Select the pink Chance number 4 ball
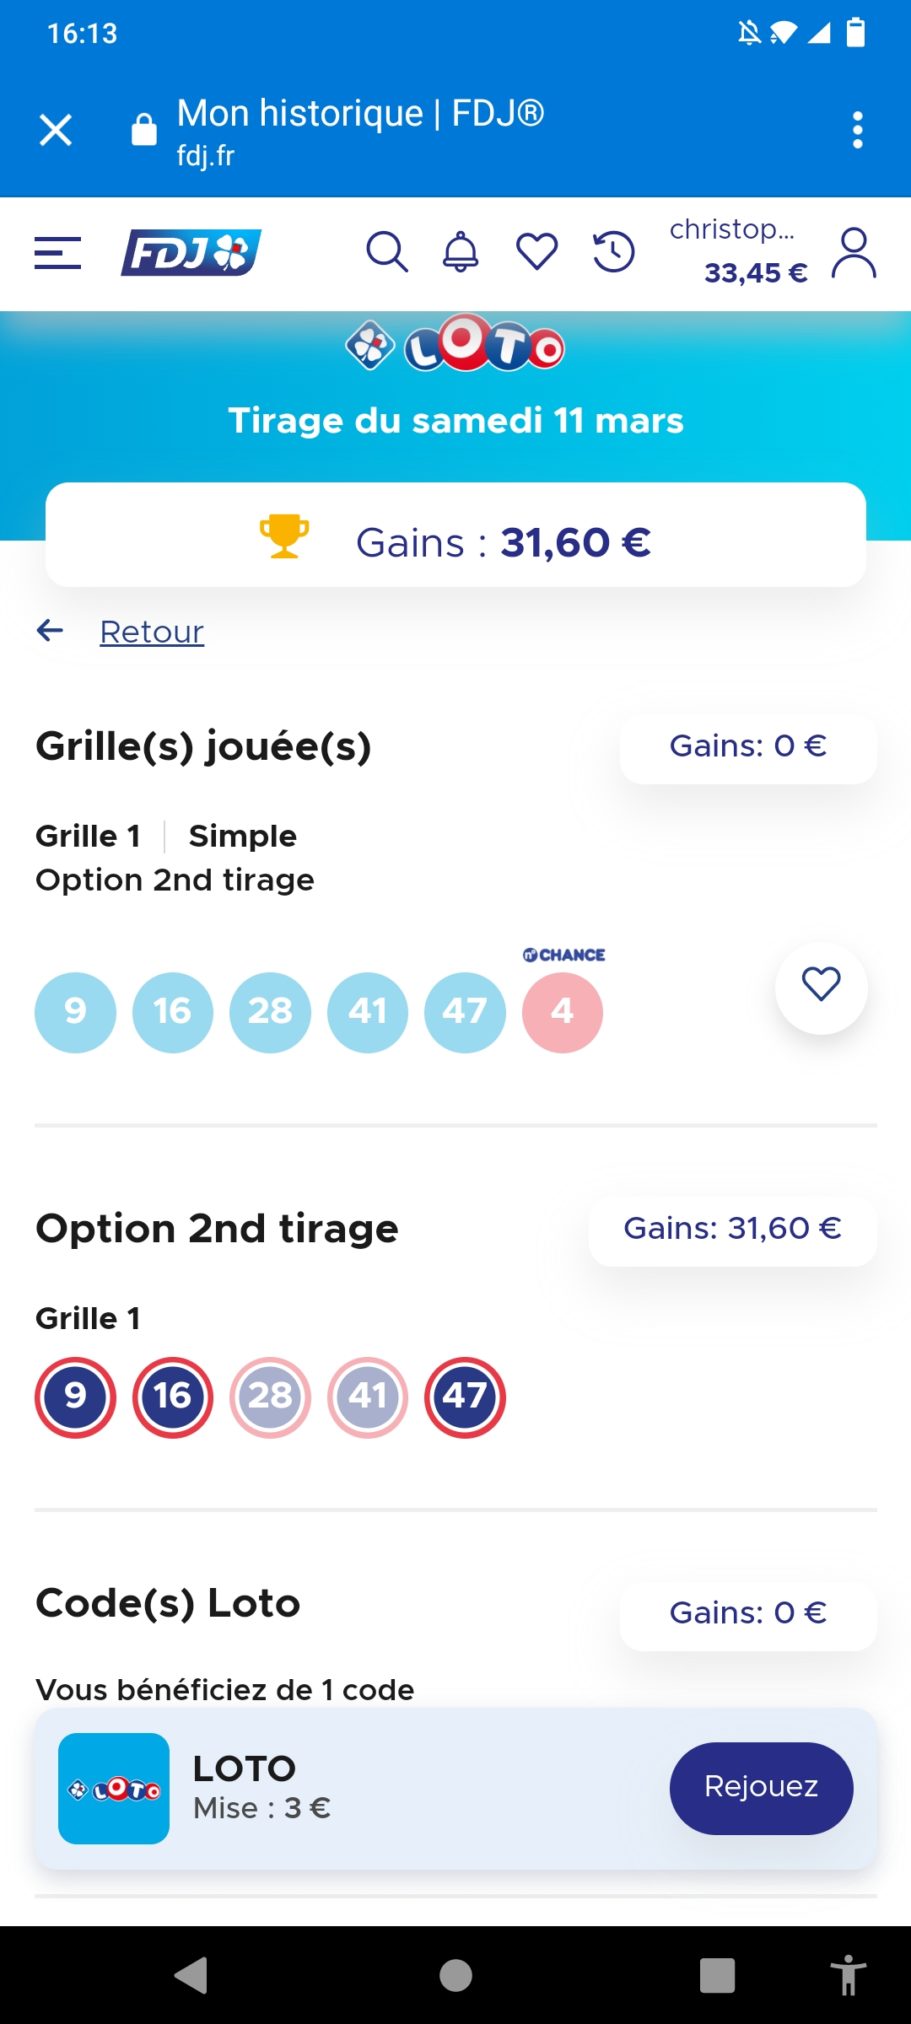Viewport: 911px width, 2024px height. click(562, 1012)
